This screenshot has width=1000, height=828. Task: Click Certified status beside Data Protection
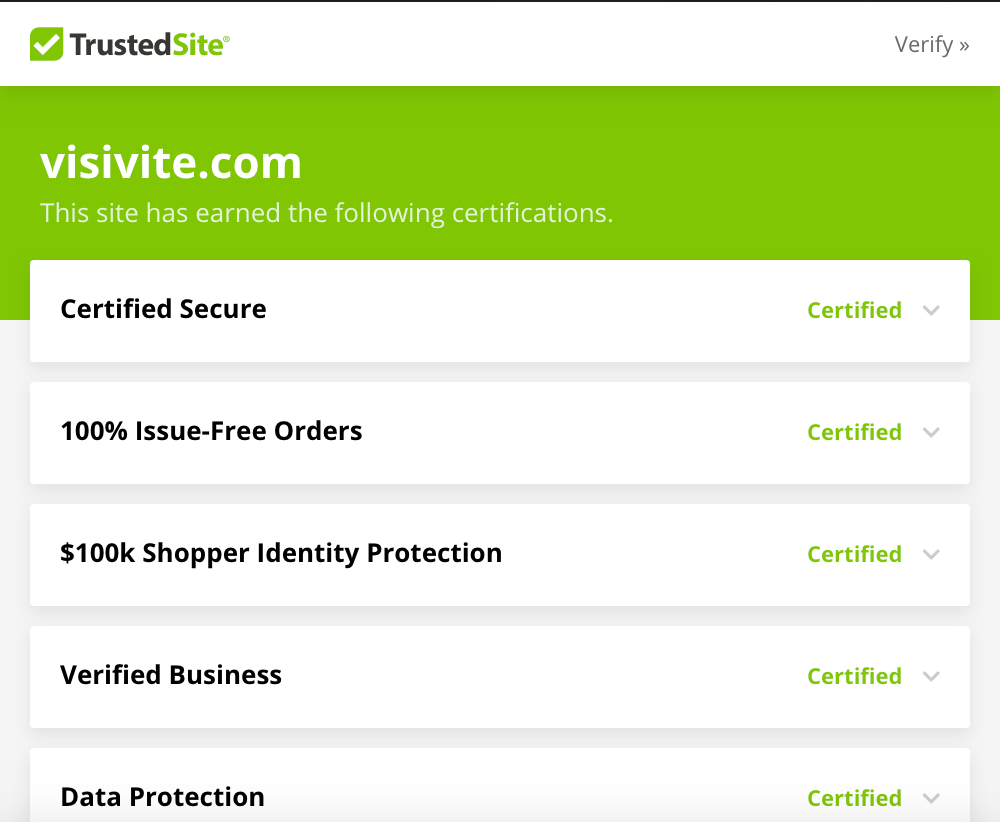(x=854, y=798)
